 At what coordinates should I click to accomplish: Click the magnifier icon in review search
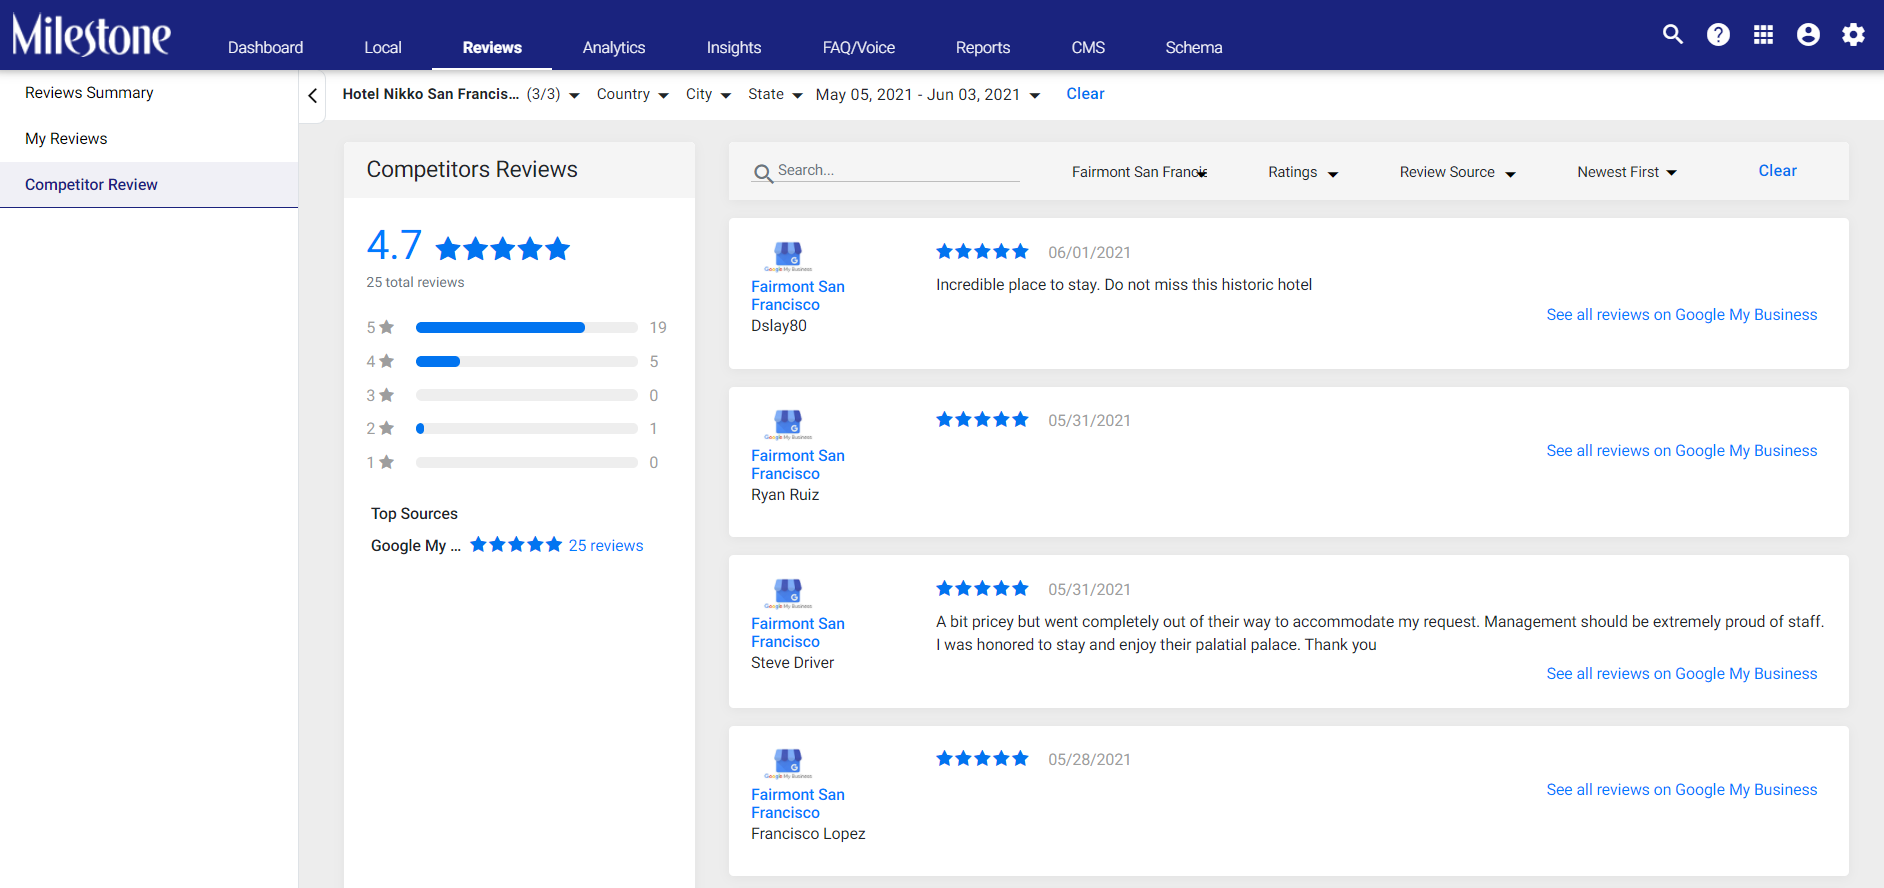pos(763,173)
